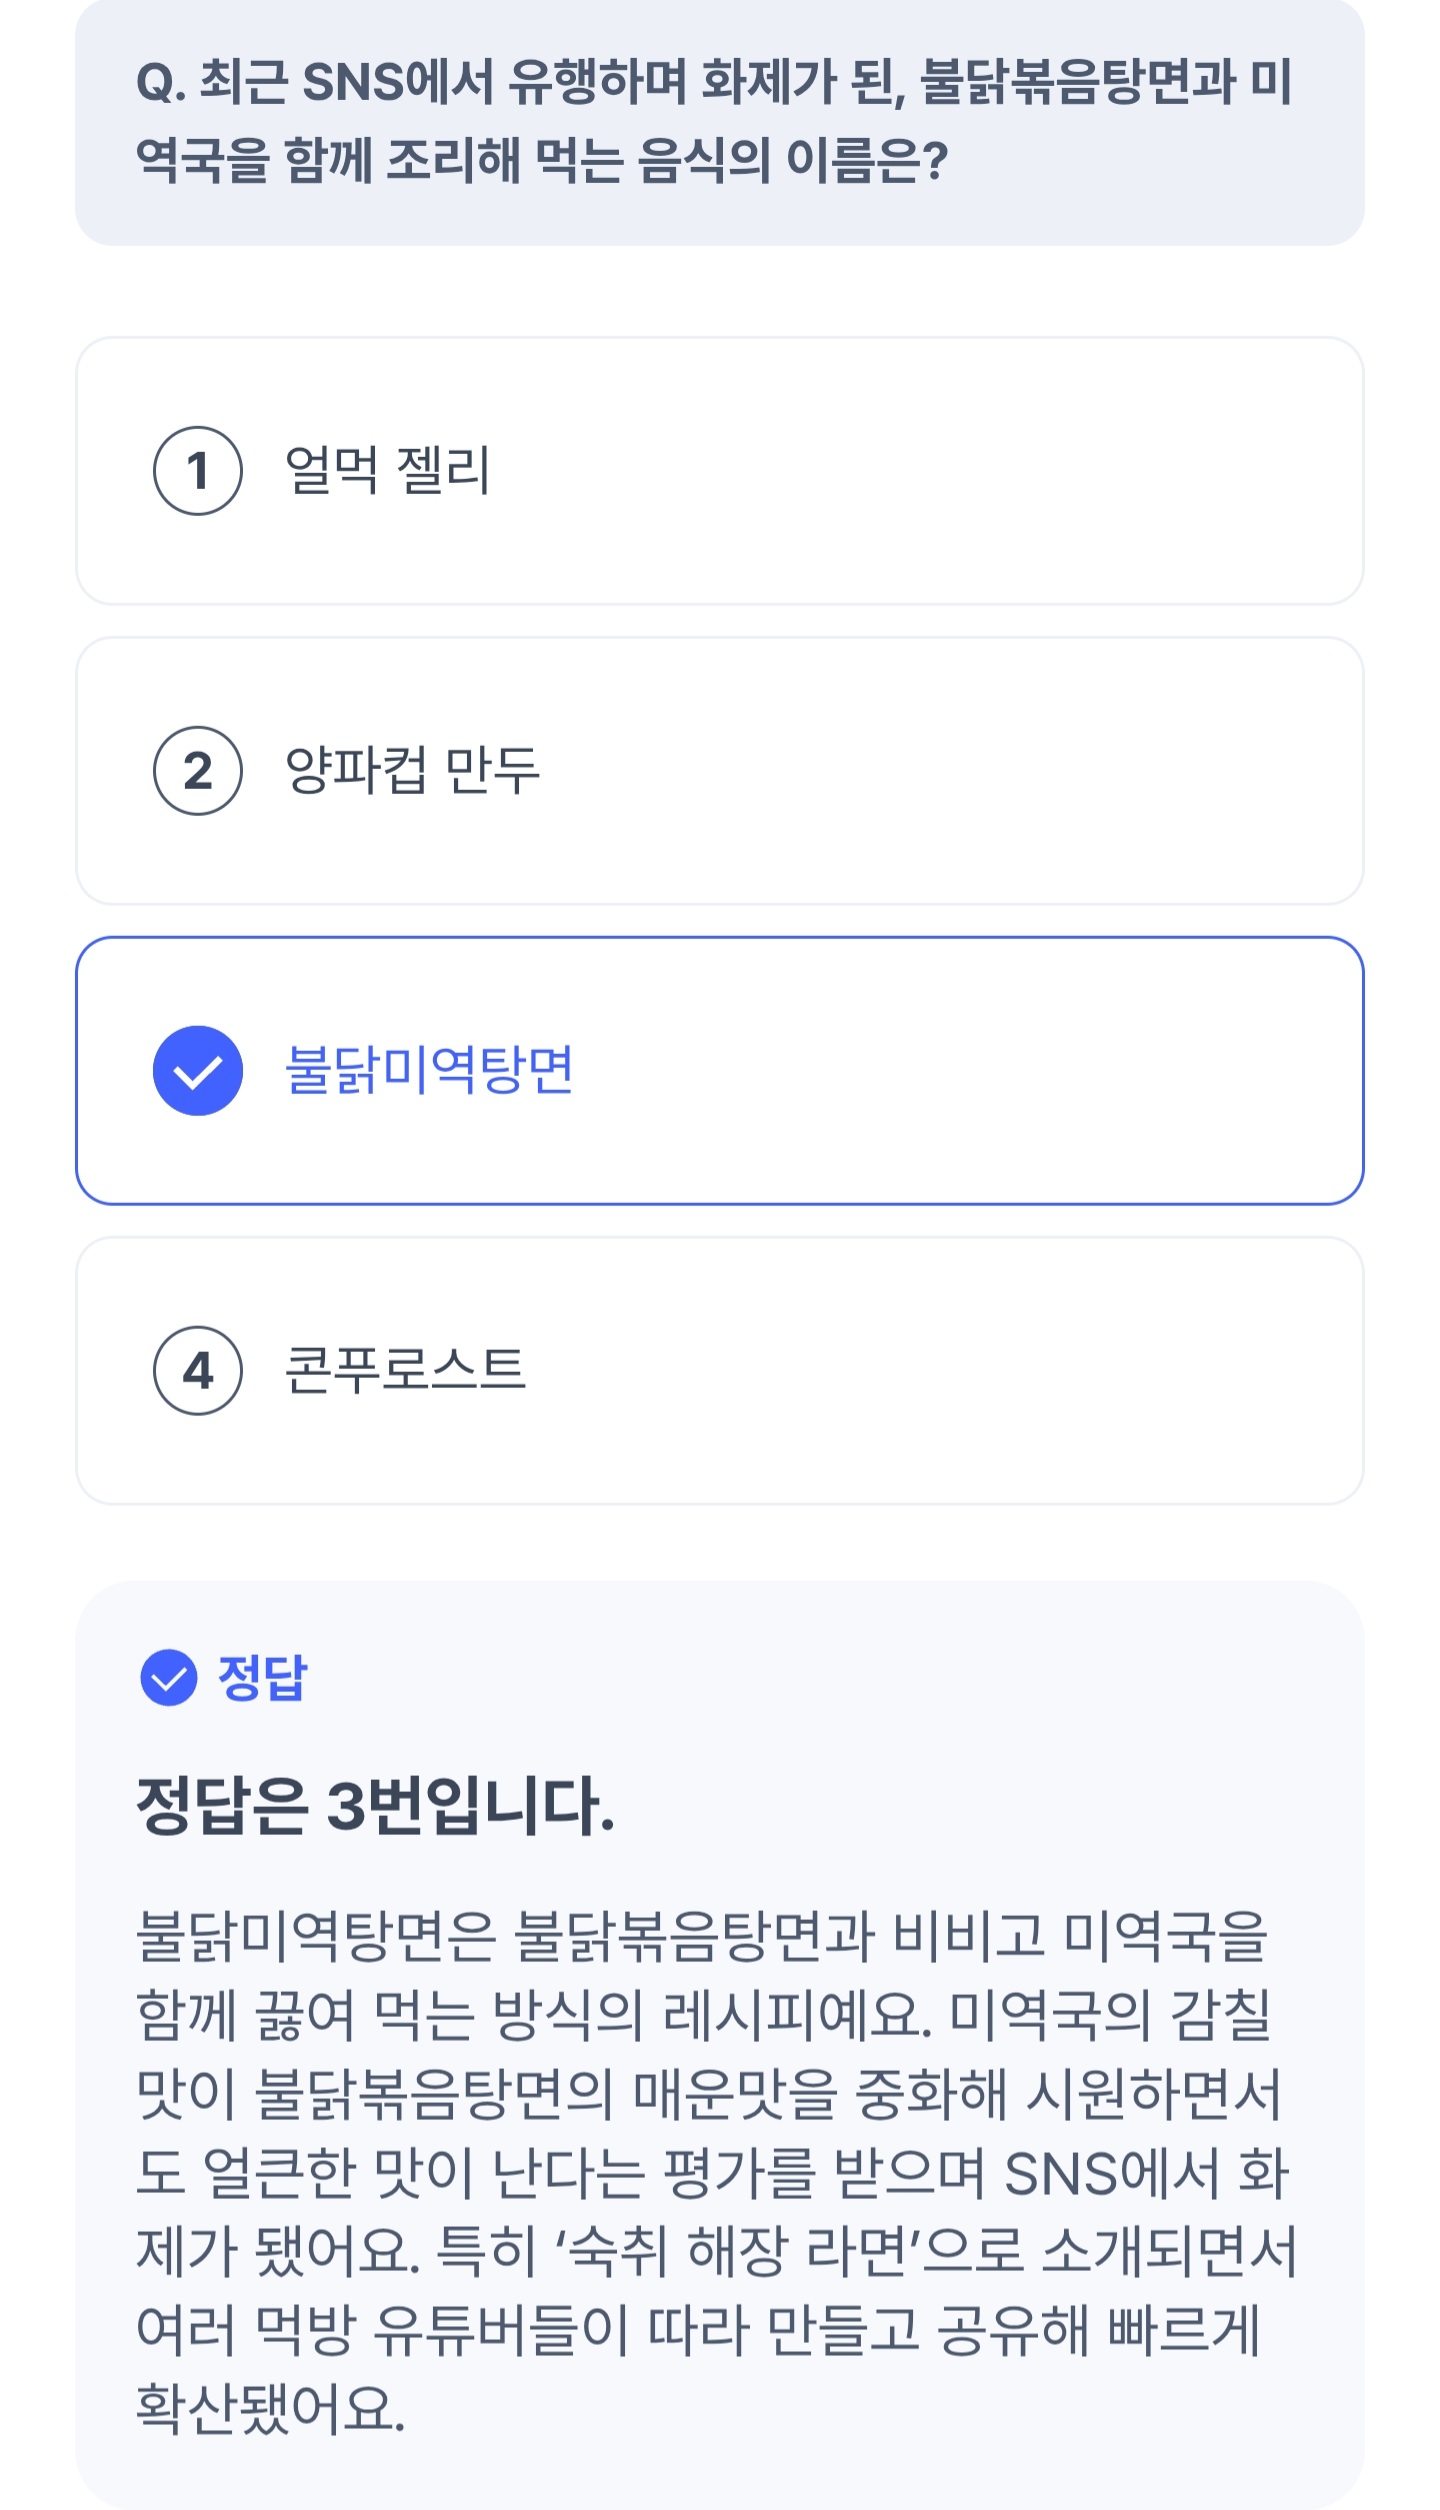This screenshot has height=2510, width=1440.
Task: Click the highlighted 불닭미역탕면 answer text
Action: (429, 1071)
